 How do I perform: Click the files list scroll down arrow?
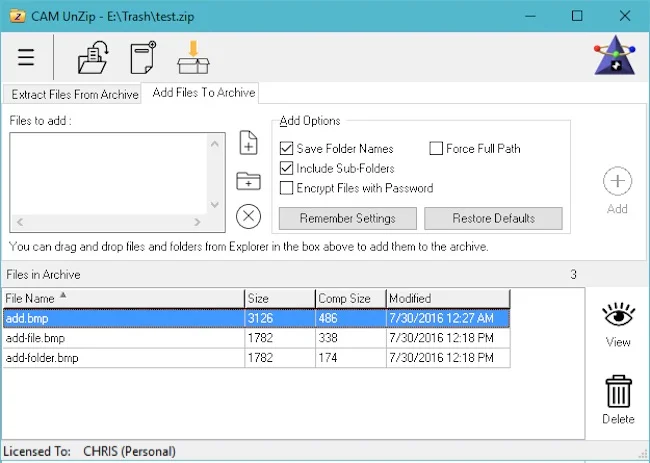[215, 204]
